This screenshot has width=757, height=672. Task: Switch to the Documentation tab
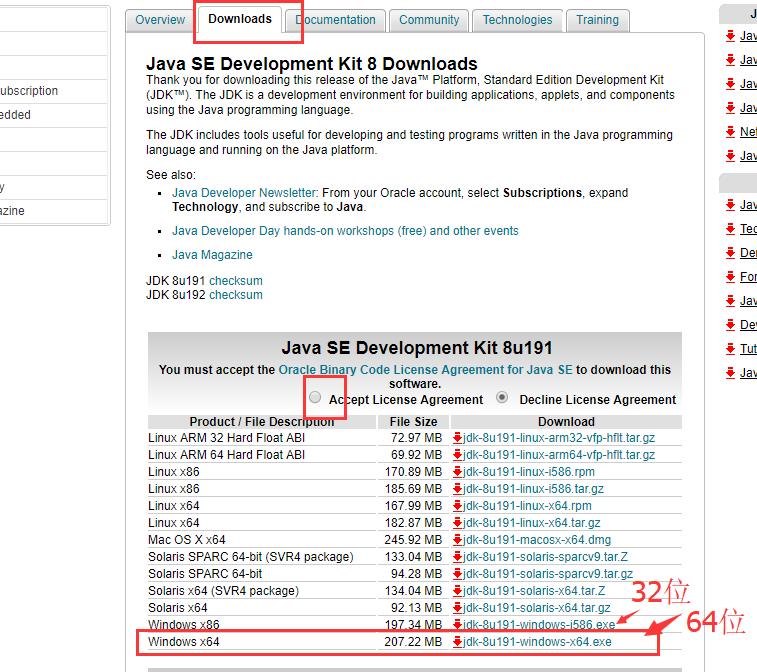(x=335, y=20)
